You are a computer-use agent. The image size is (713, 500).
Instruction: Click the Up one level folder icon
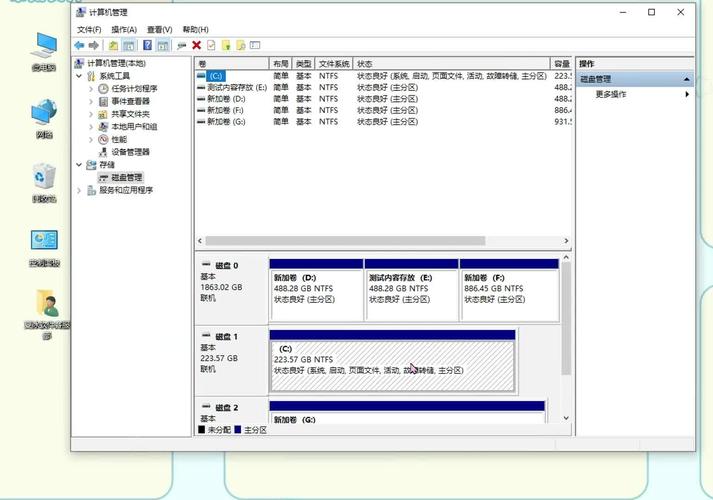(x=113, y=45)
